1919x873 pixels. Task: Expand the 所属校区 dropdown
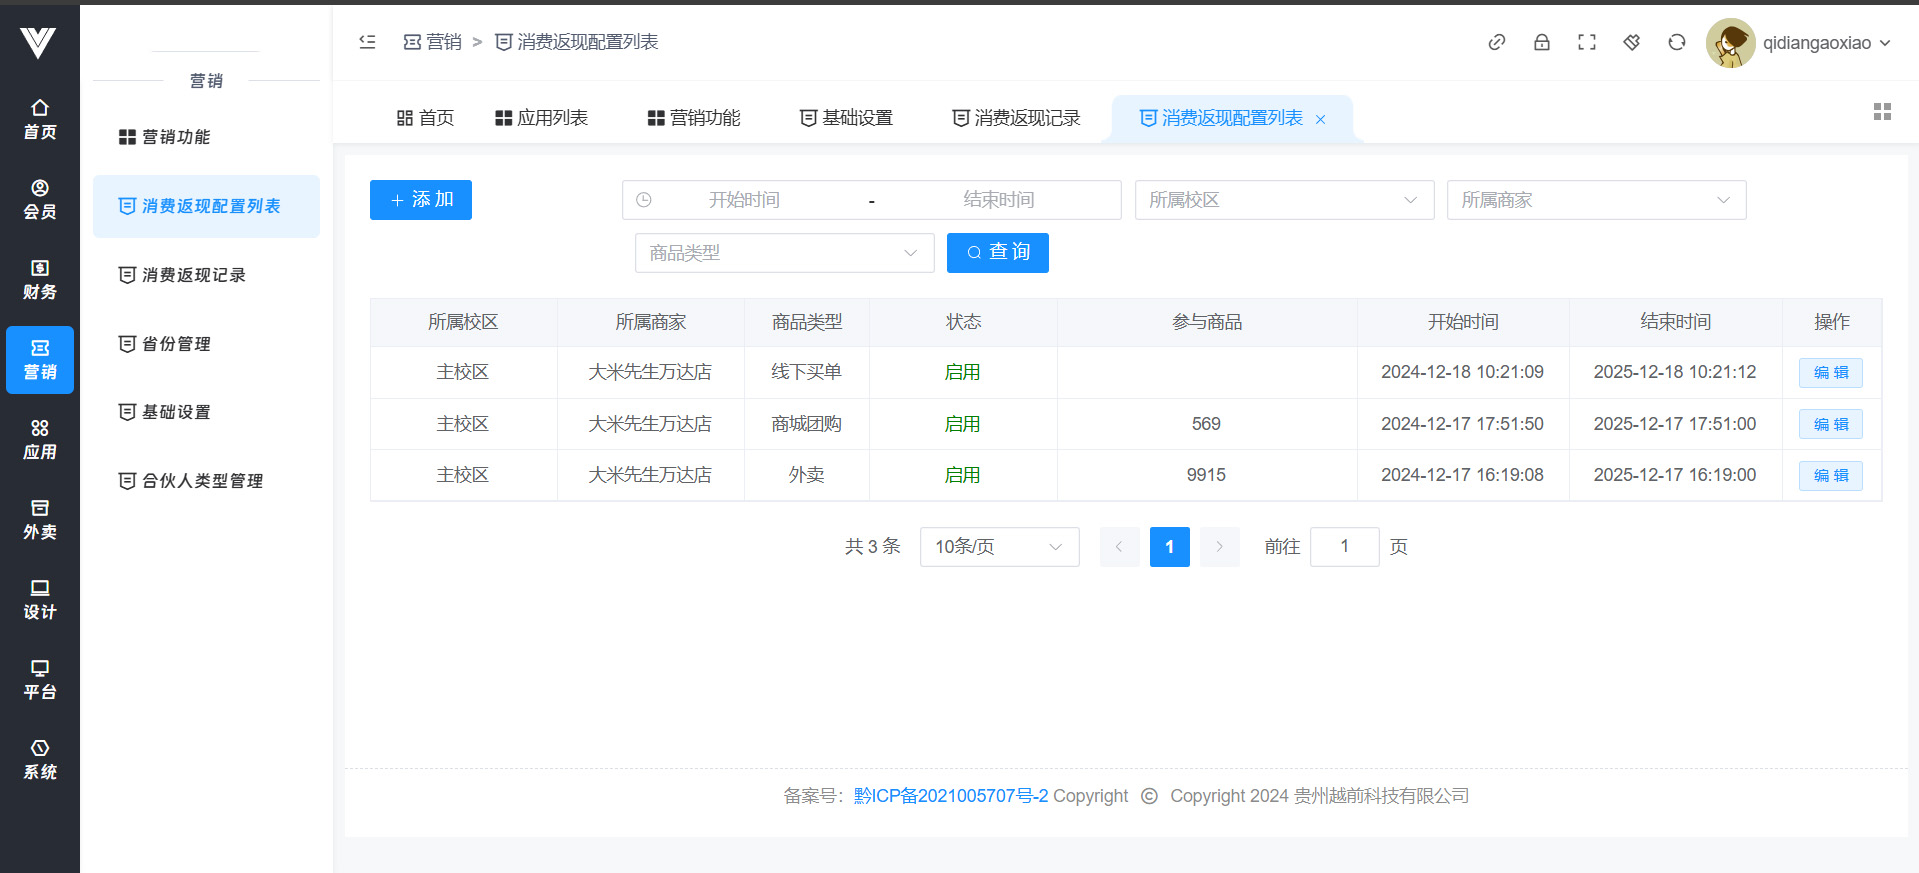[x=1283, y=200]
